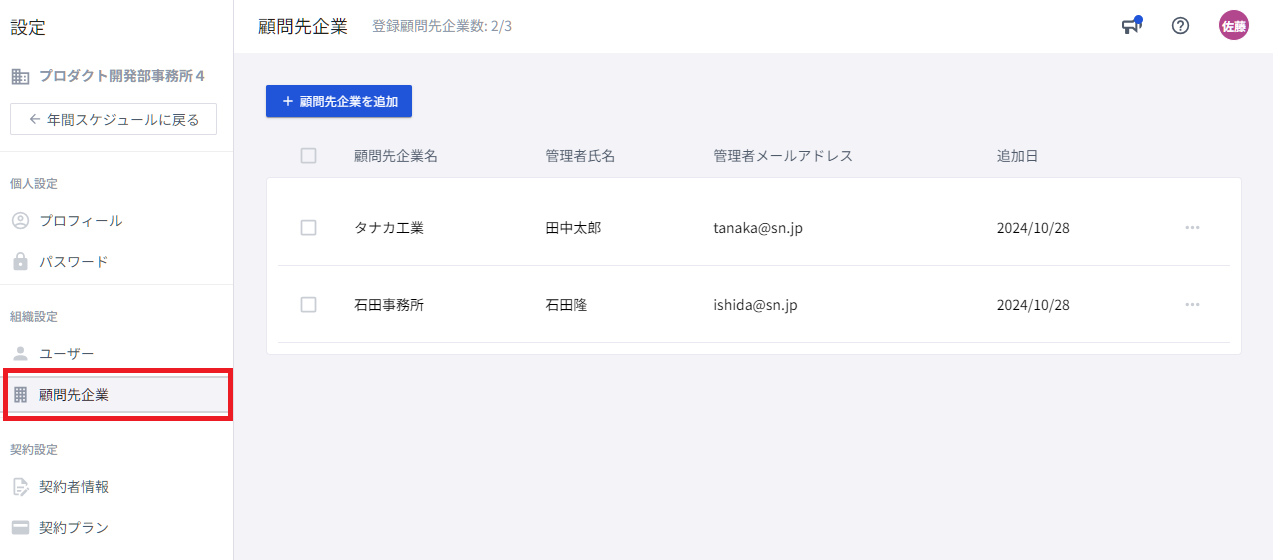
Task: Open the more options menu for 石田事務所
Action: (x=1191, y=305)
